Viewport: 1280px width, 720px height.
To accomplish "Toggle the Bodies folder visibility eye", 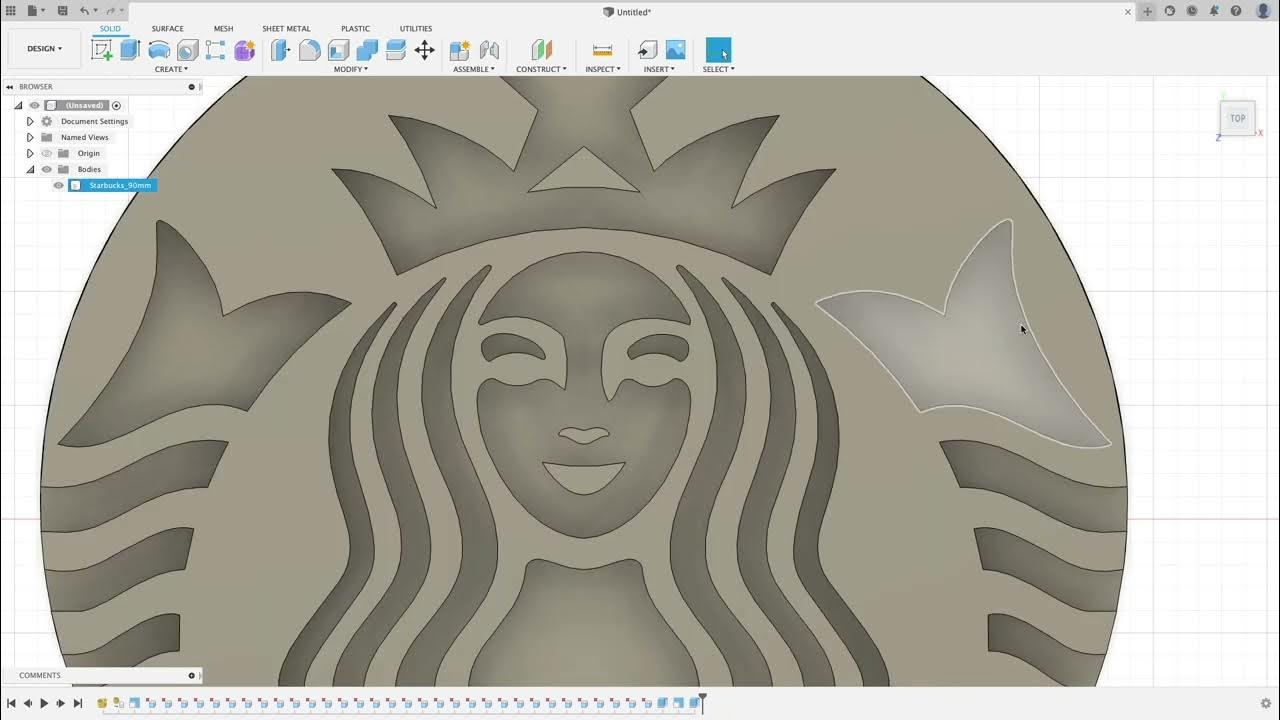I will (x=46, y=169).
